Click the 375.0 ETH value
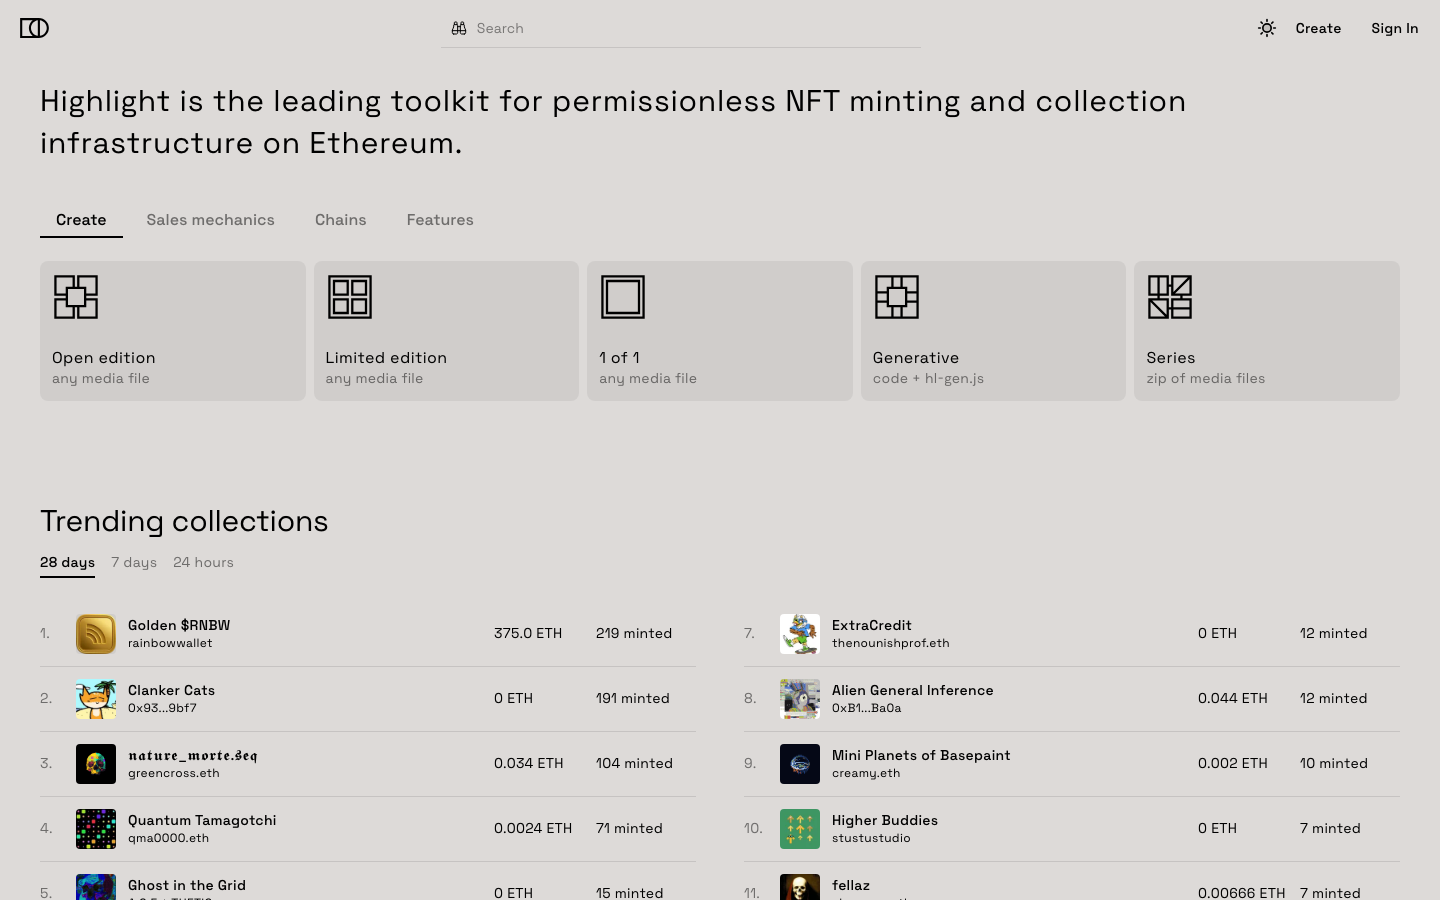 528,633
